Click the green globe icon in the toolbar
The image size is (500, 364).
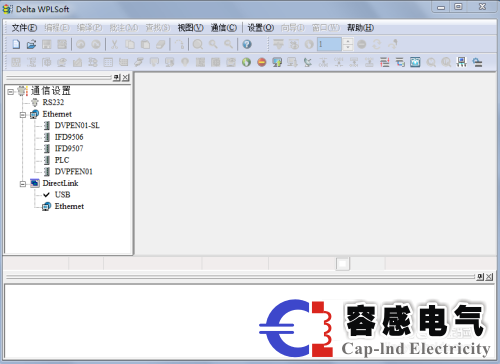pyautogui.click(x=246, y=62)
